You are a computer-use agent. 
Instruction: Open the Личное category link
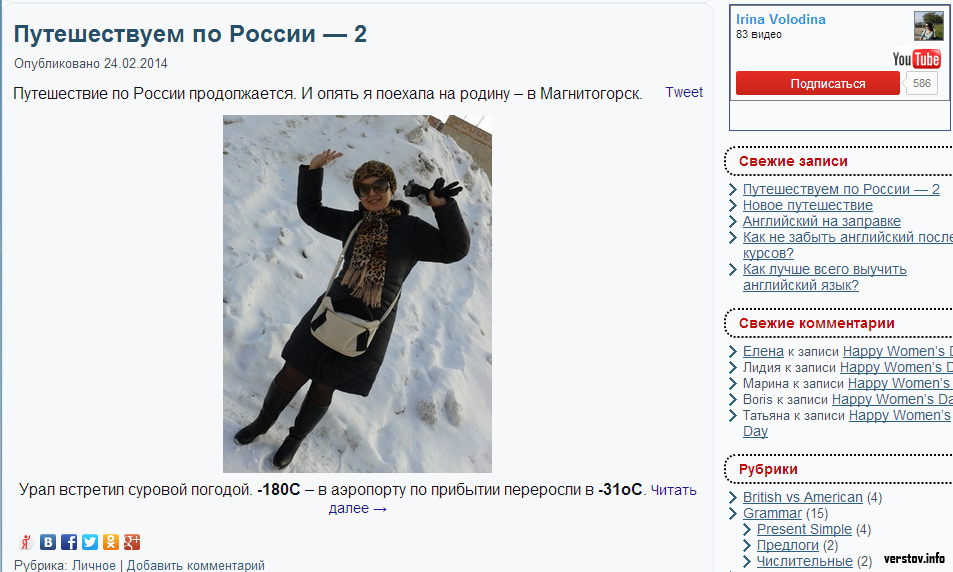tap(94, 565)
